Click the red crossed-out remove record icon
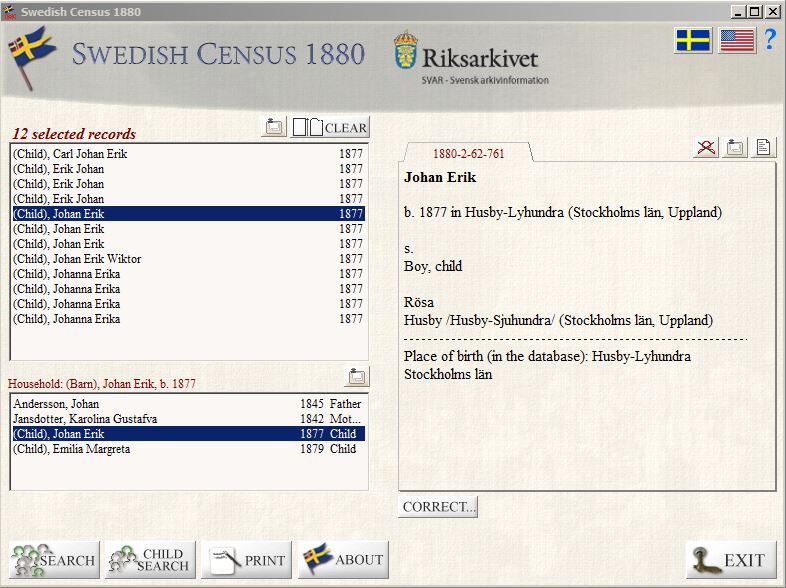This screenshot has height=588, width=786. pyautogui.click(x=706, y=147)
